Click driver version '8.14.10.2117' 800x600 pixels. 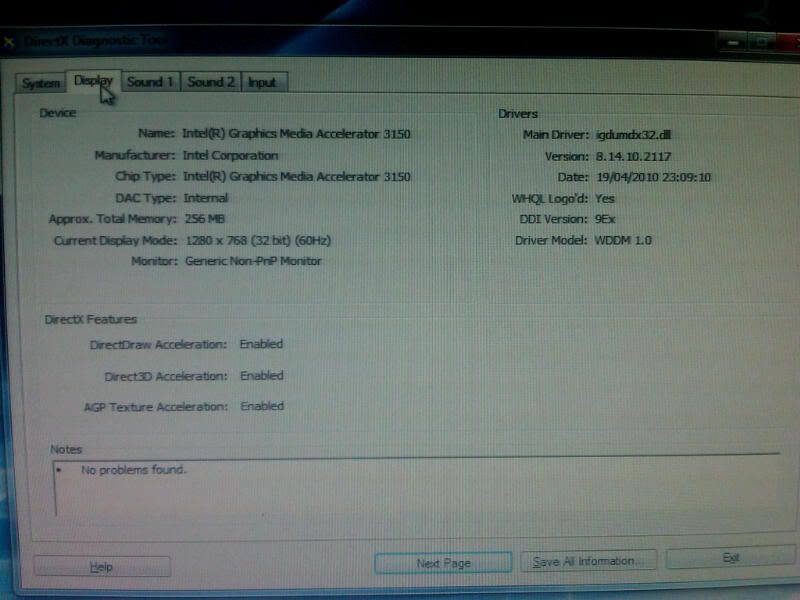tap(633, 156)
